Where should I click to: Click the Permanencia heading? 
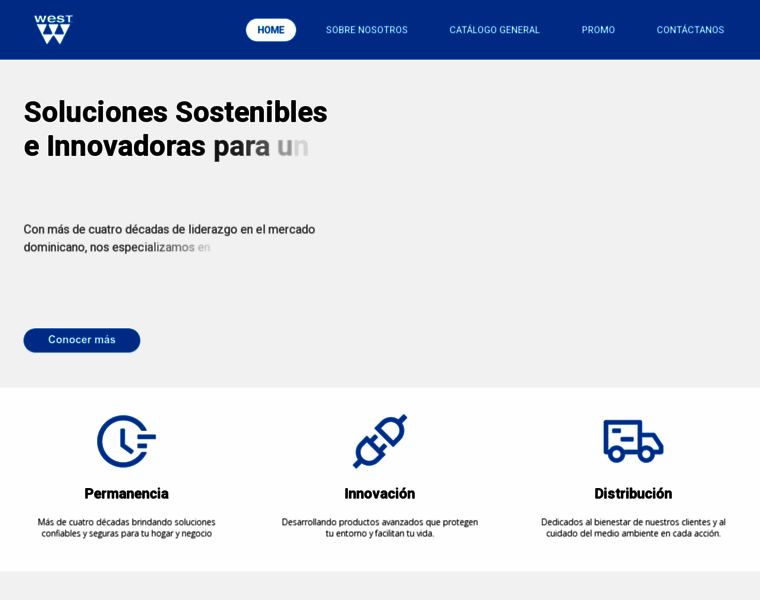(127, 493)
